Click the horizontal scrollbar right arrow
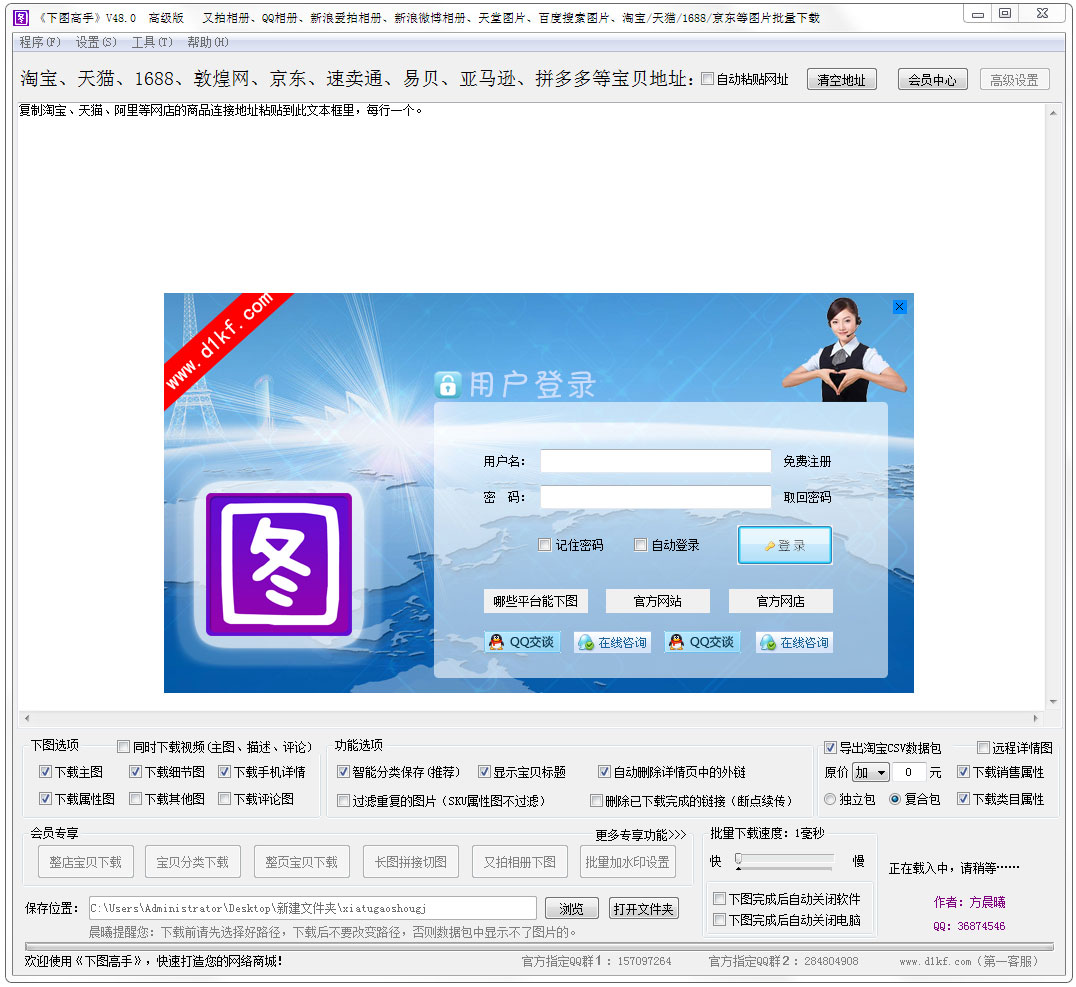This screenshot has height=987, width=1076. point(1036,719)
